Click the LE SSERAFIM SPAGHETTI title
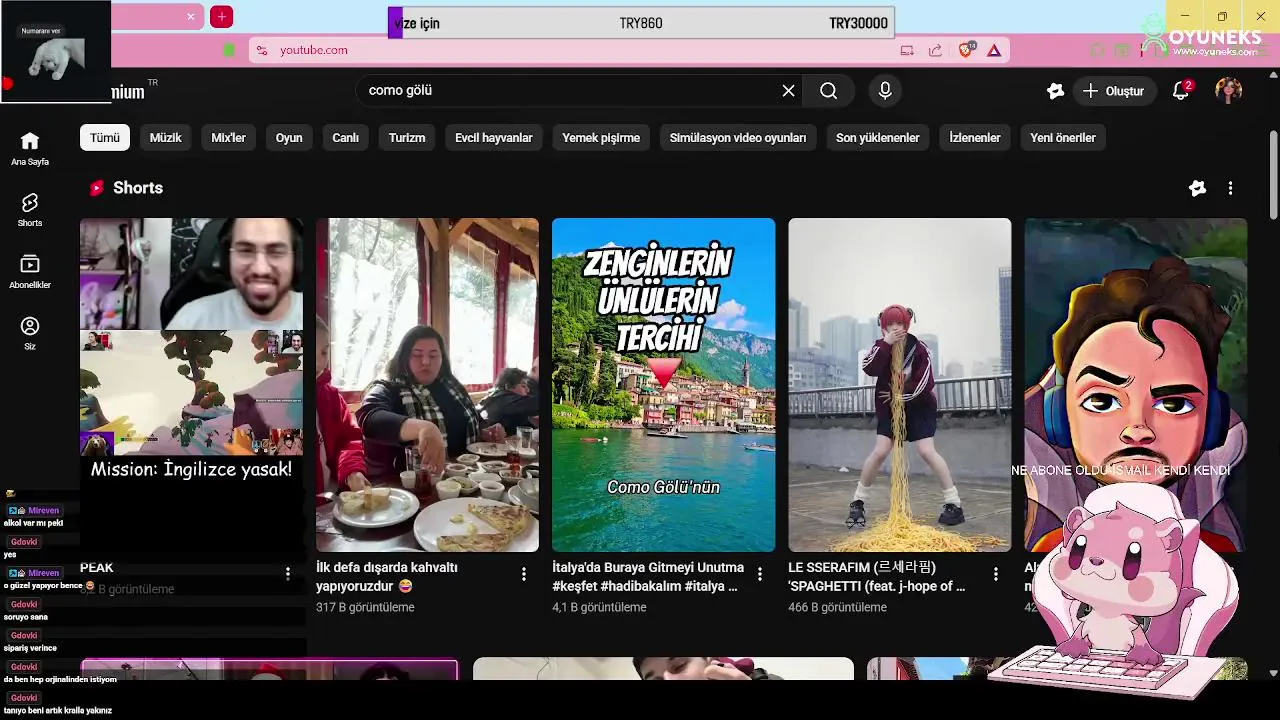The image size is (1280, 720). 877,577
